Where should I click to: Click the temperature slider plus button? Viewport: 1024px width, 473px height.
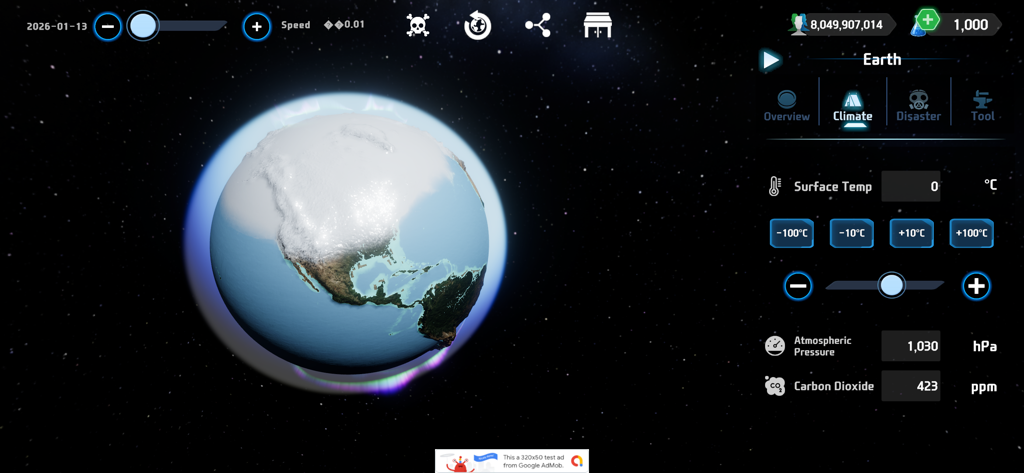pos(976,285)
